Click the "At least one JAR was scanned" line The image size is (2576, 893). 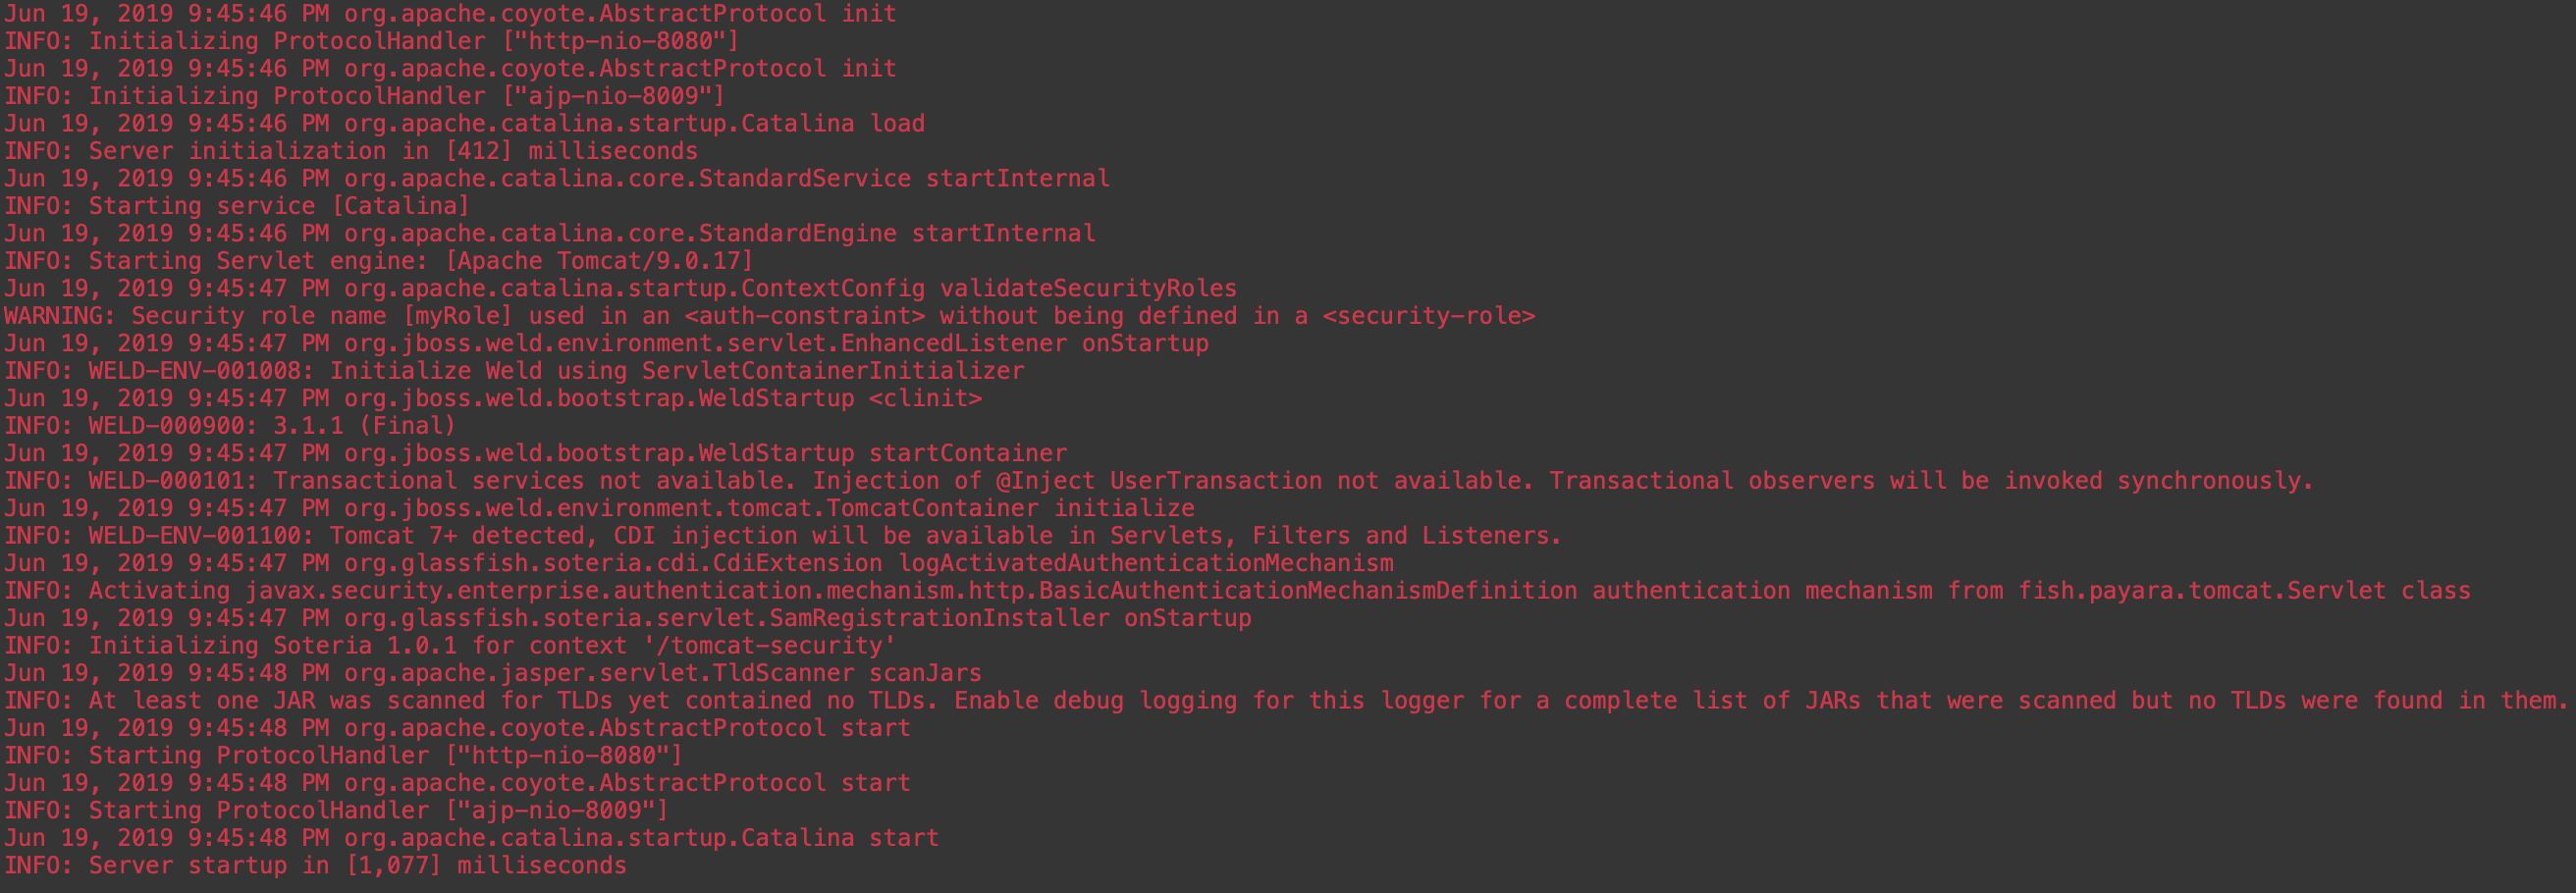(x=1285, y=701)
